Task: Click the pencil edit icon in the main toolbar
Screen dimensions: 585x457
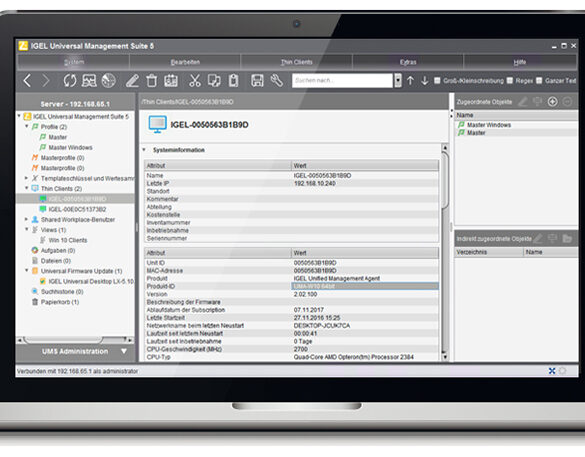Action: pyautogui.click(x=132, y=81)
